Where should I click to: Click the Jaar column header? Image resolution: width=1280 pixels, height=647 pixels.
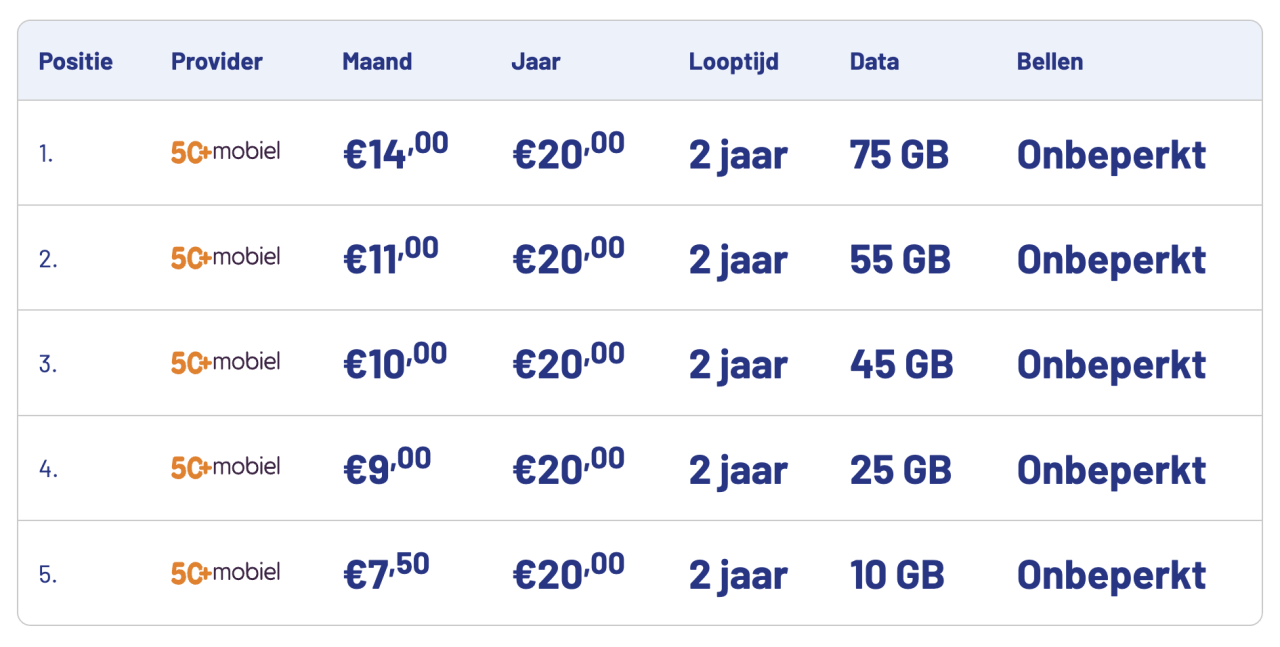[x=536, y=61]
